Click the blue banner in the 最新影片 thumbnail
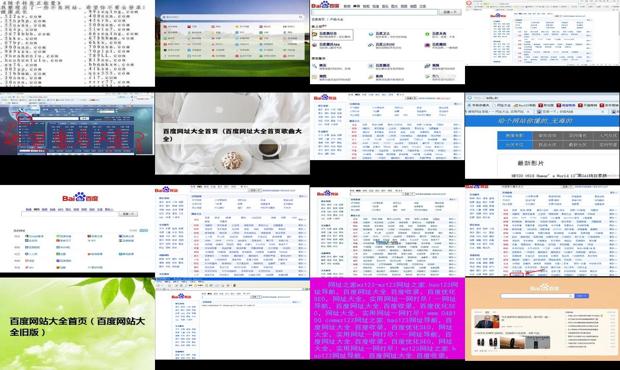 (x=542, y=121)
